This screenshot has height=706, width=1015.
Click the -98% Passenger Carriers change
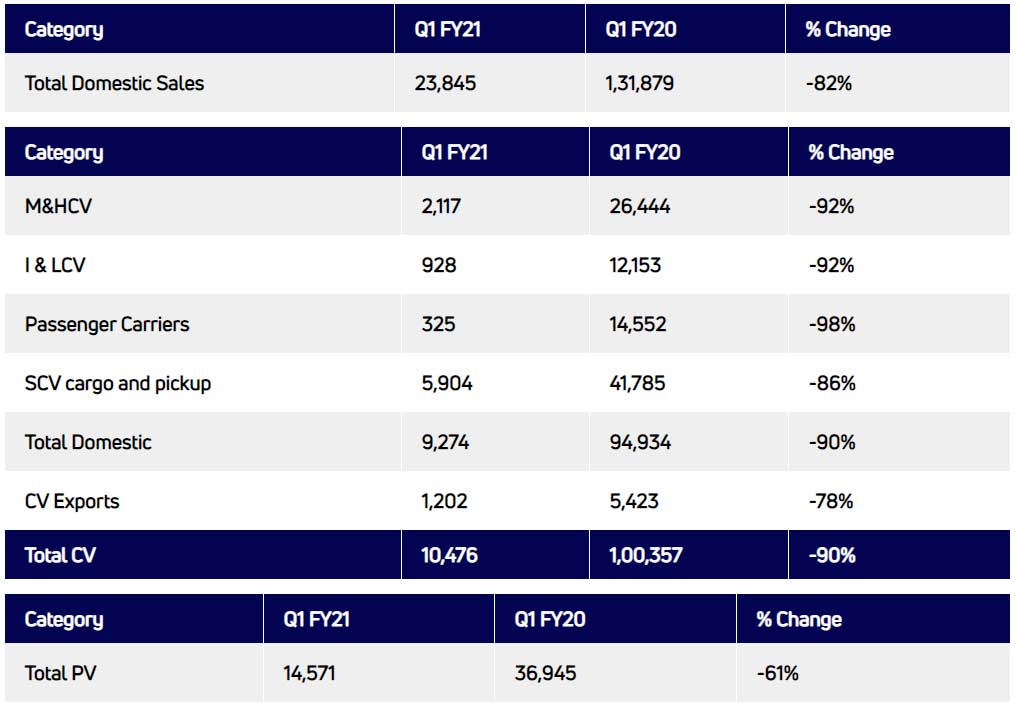pos(831,324)
